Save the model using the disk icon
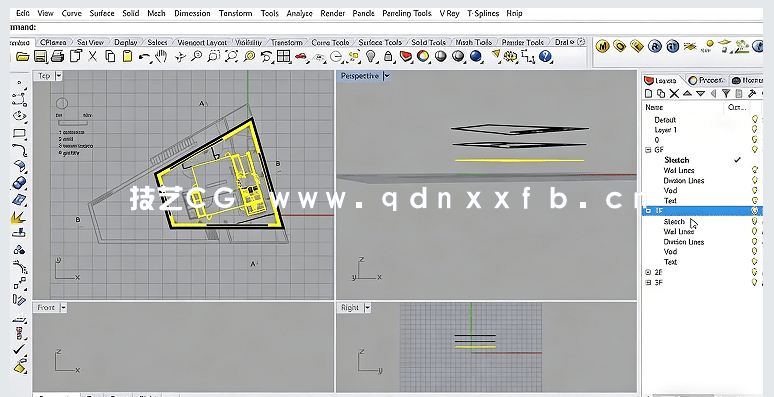Image resolution: width=774 pixels, height=397 pixels. click(40, 57)
